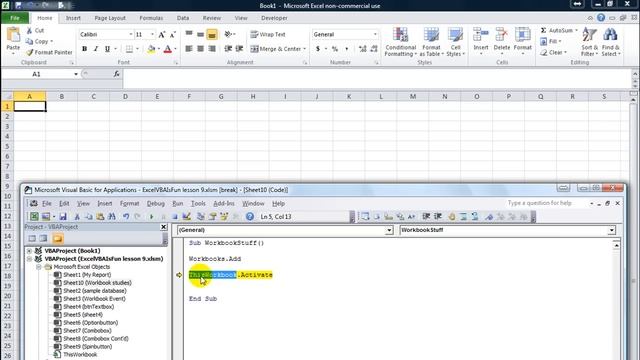The image size is (640, 360).
Task: Click the VBA toolbar Save icon
Action: tap(63, 217)
